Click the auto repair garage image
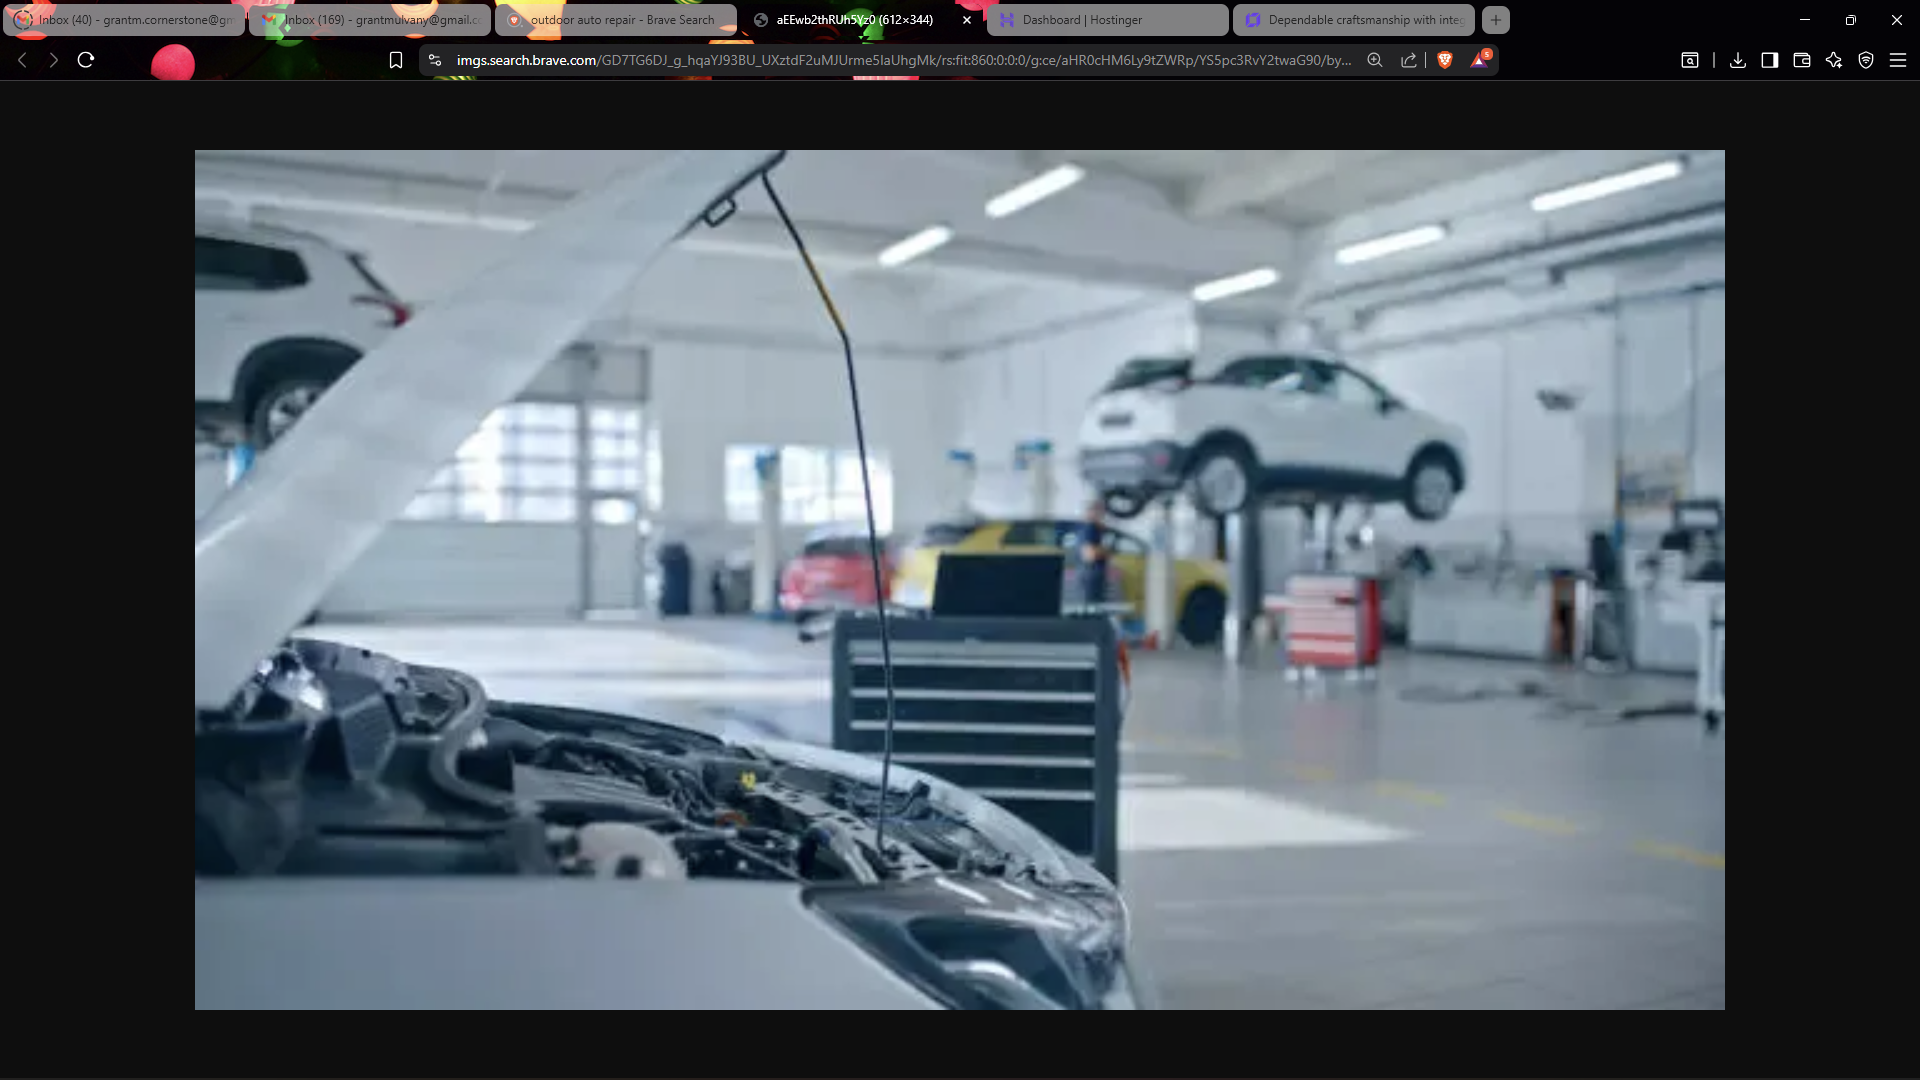This screenshot has width=1920, height=1080. point(960,580)
